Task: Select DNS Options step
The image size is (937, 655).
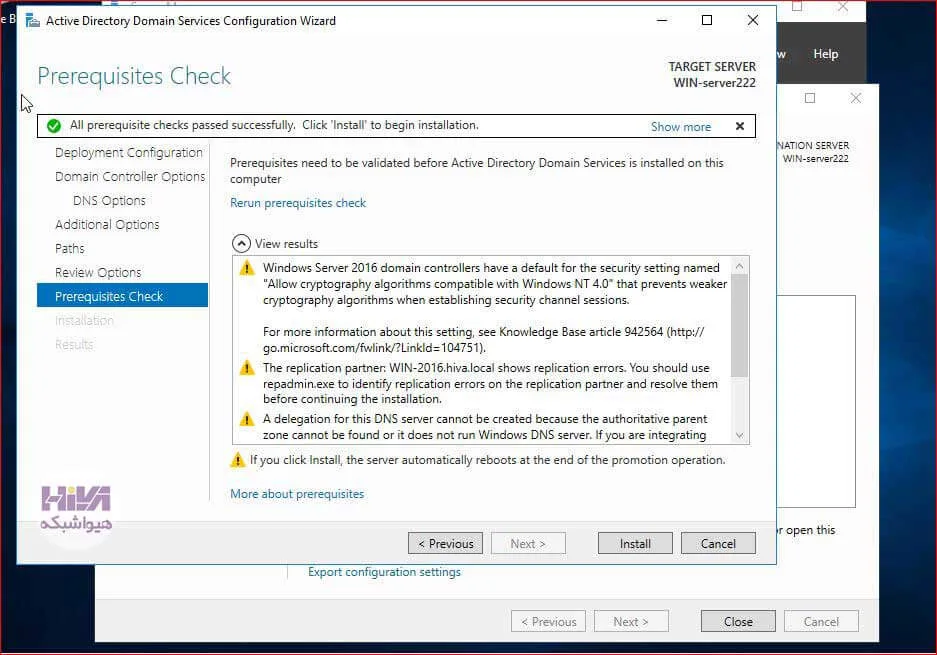Action: (109, 200)
